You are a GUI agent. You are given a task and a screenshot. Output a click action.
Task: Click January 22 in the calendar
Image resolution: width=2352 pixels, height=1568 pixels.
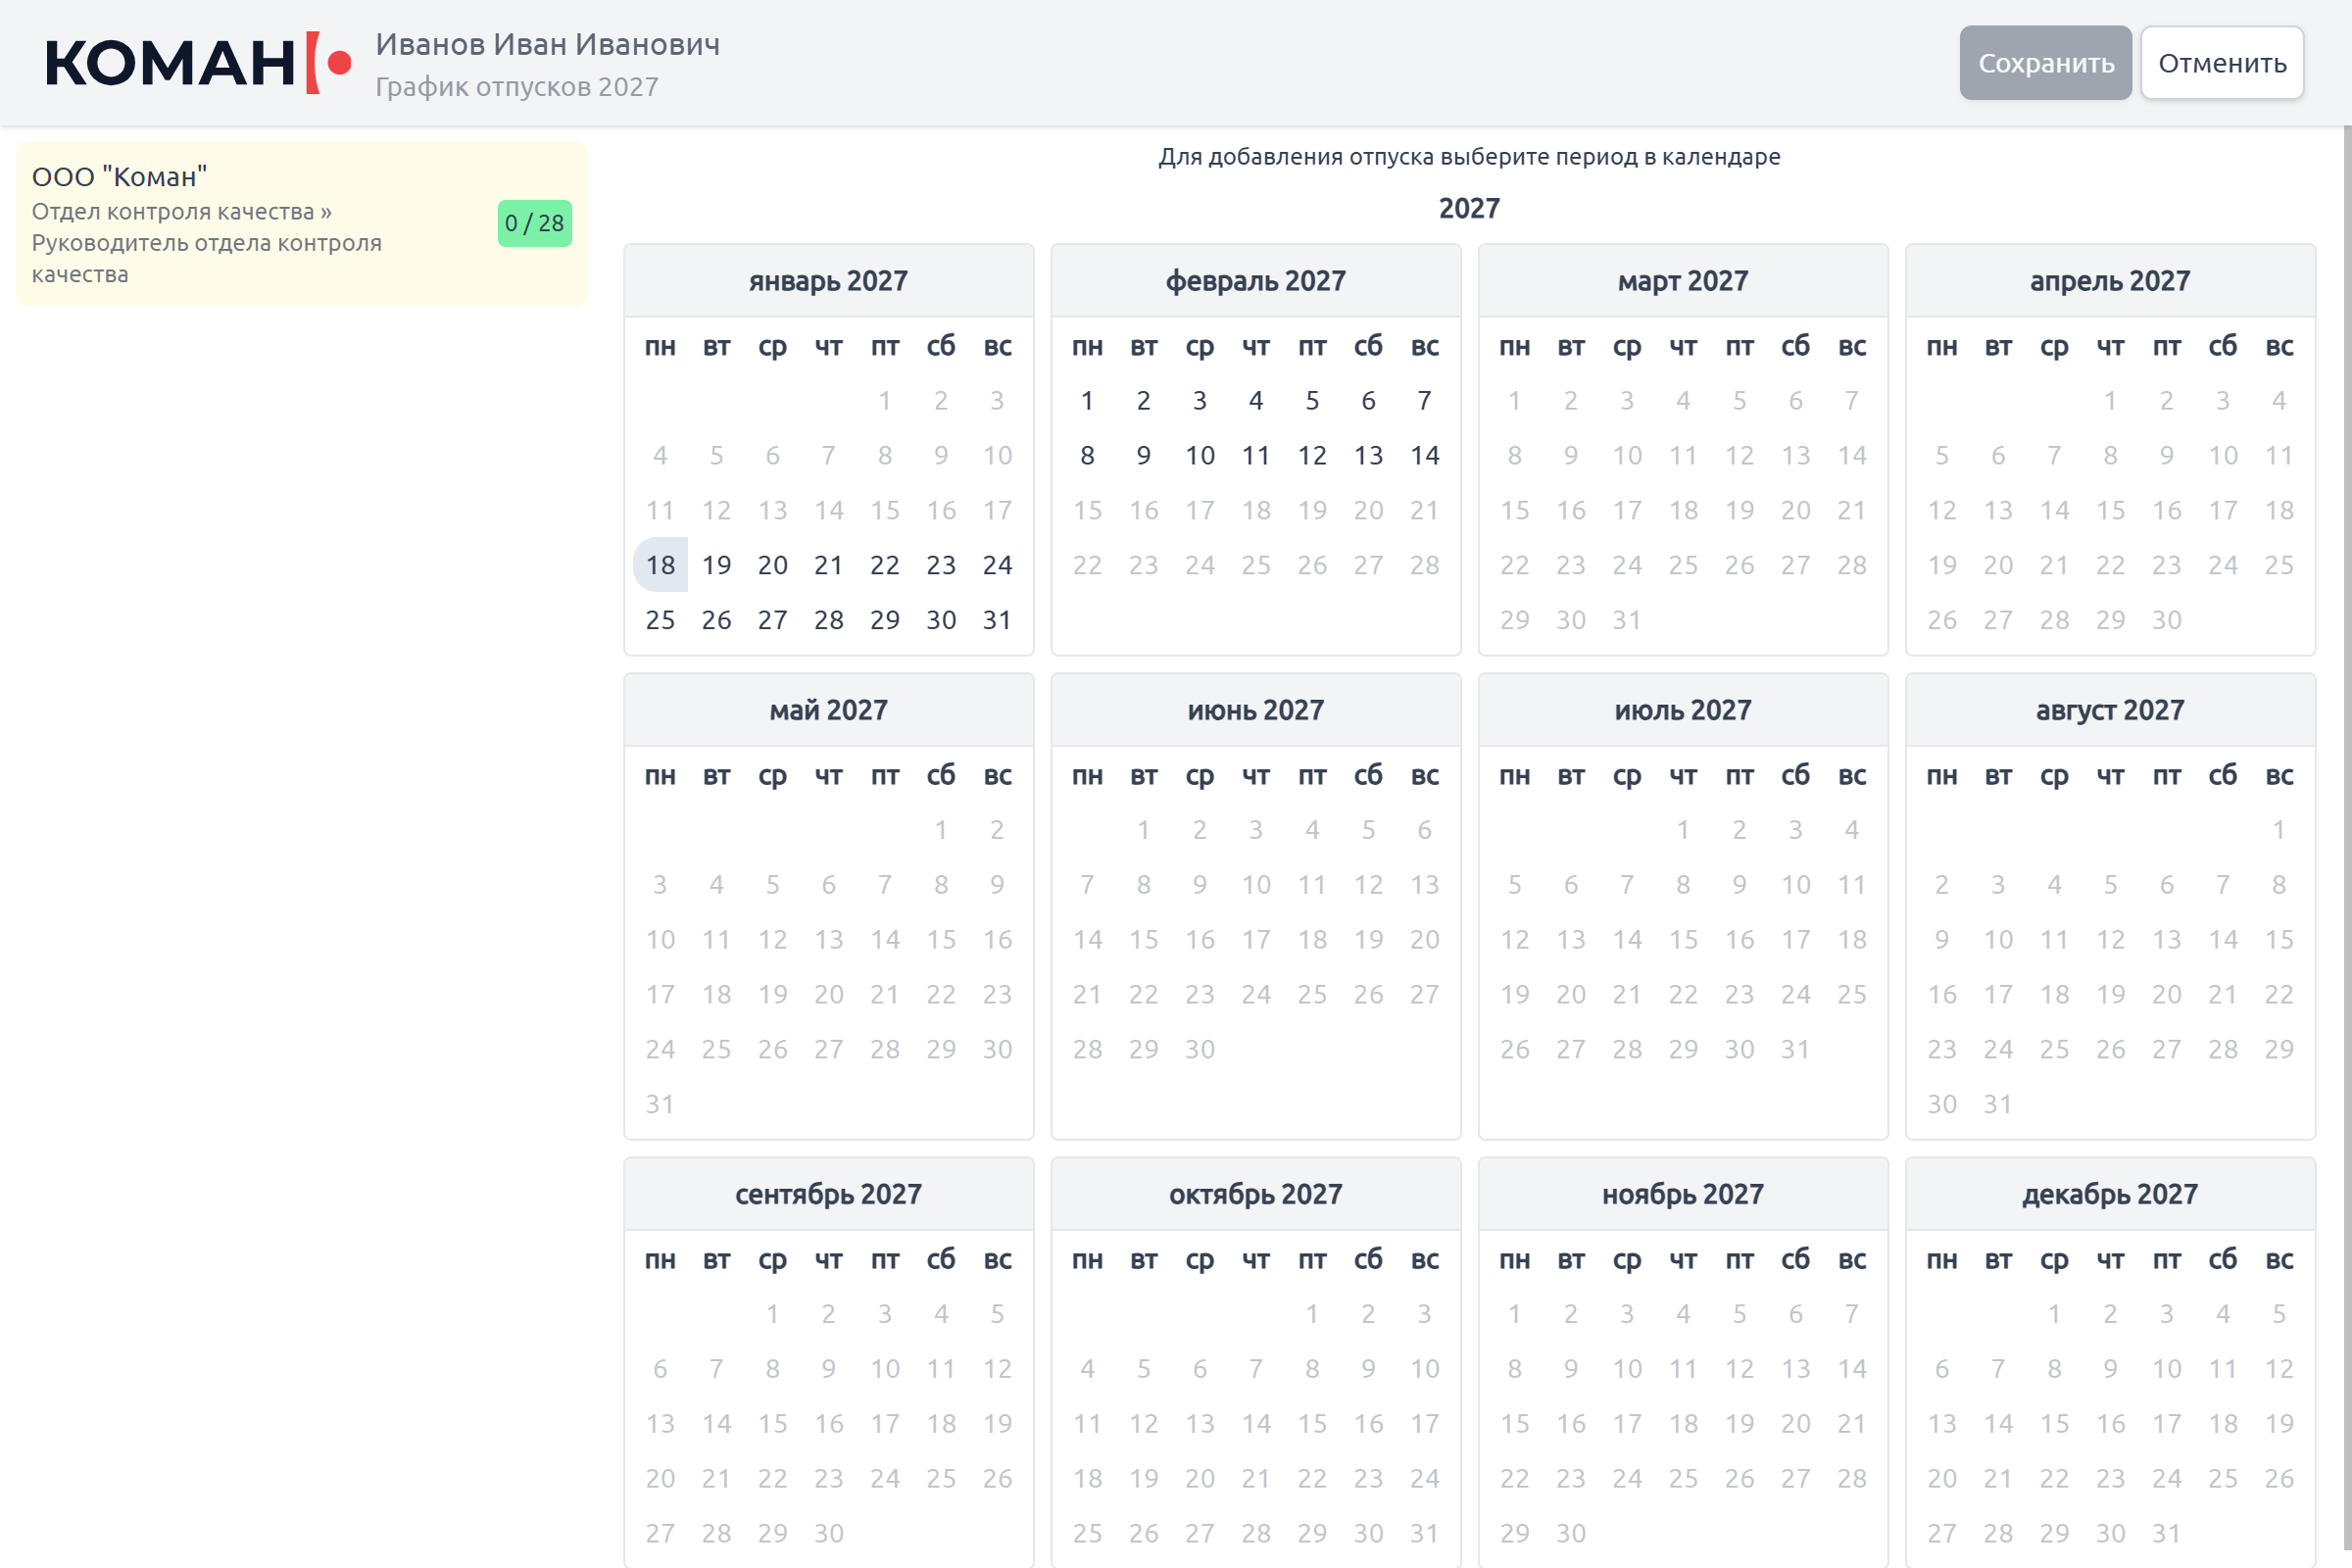point(885,565)
